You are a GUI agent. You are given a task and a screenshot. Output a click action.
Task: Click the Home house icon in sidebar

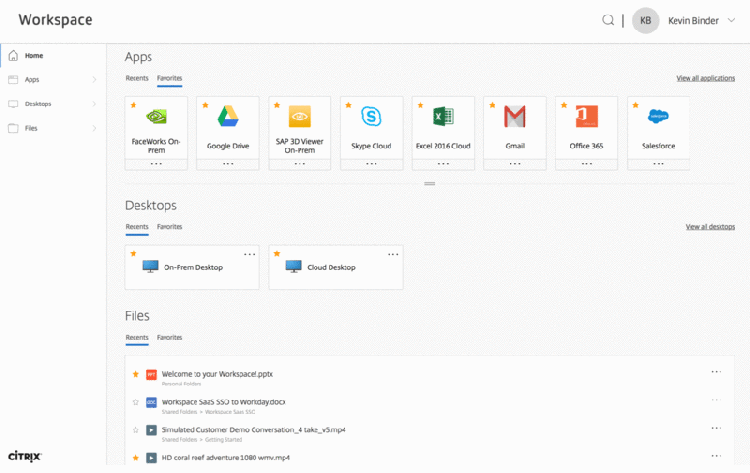click(x=13, y=55)
